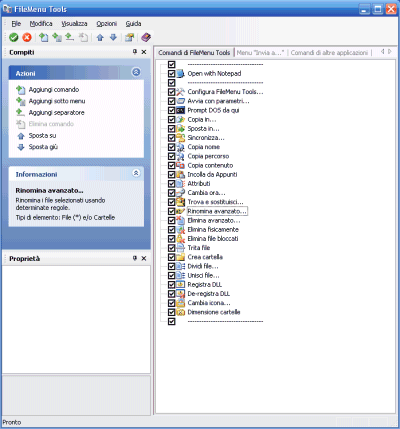Uncheck the Attributi checkbox
Screen dimensions: 400x429
[171, 184]
